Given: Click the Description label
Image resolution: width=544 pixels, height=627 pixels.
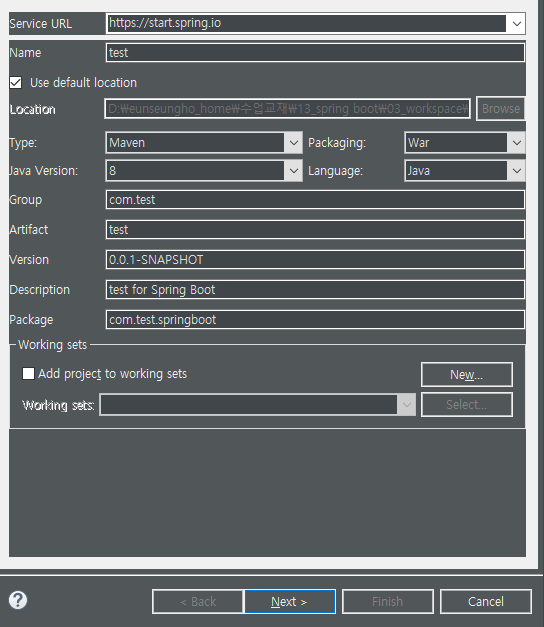Looking at the screenshot, I should coord(40,290).
